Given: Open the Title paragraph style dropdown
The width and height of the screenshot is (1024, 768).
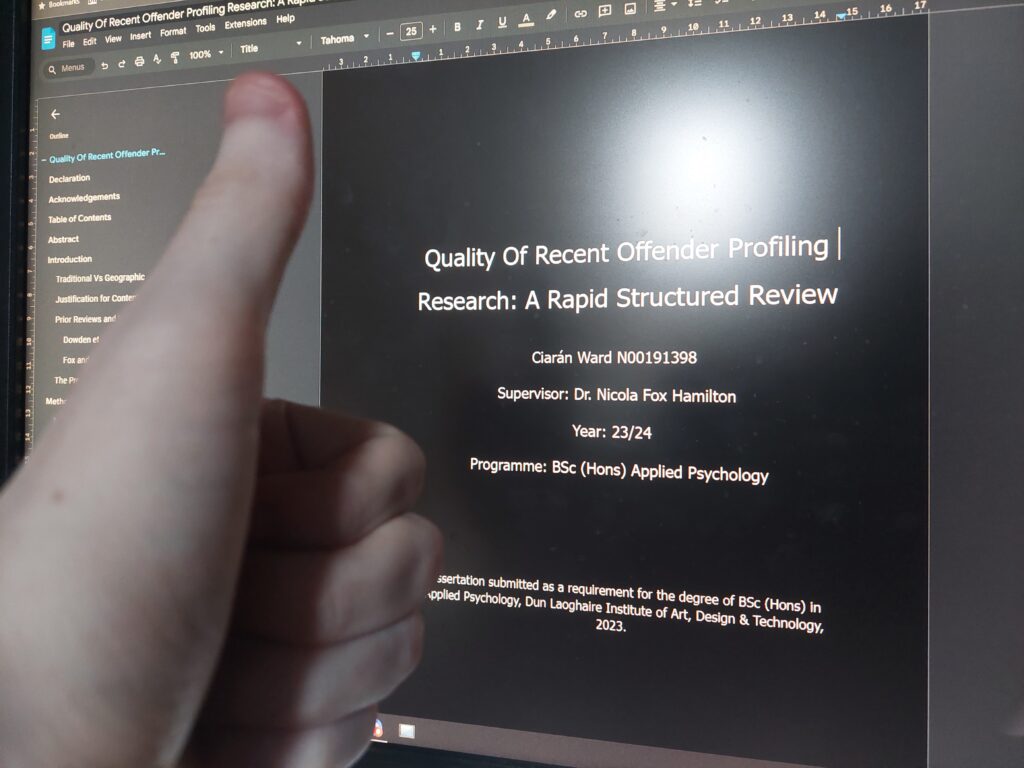Looking at the screenshot, I should click(x=269, y=47).
